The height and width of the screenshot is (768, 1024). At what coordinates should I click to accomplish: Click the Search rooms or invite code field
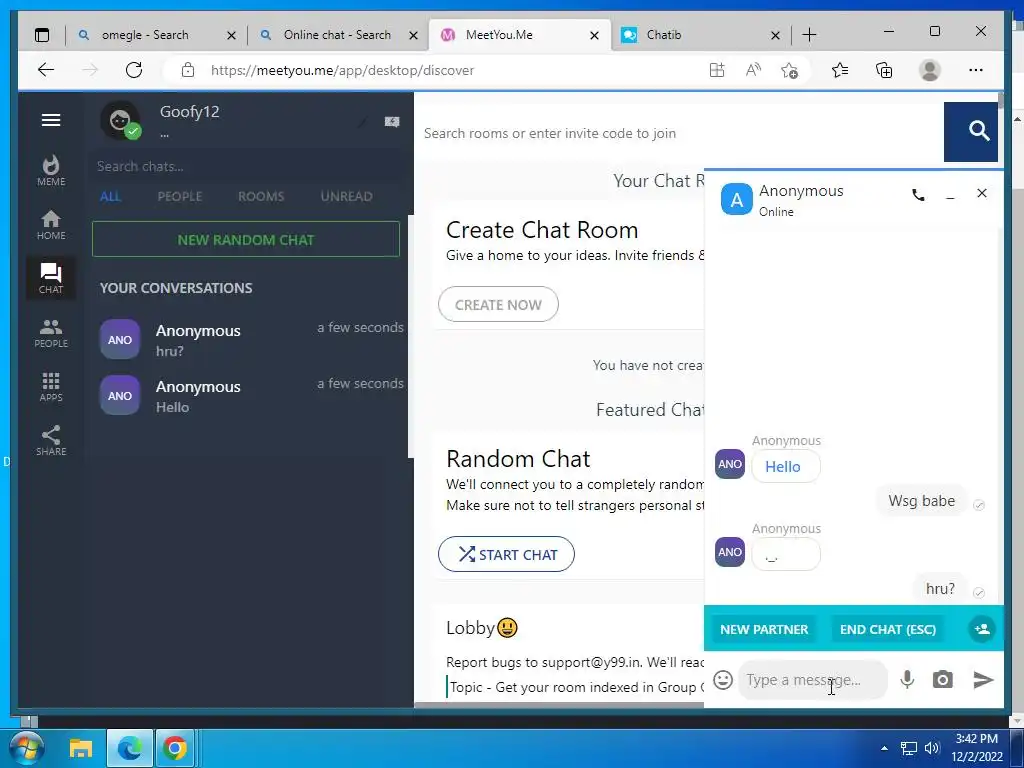click(679, 133)
